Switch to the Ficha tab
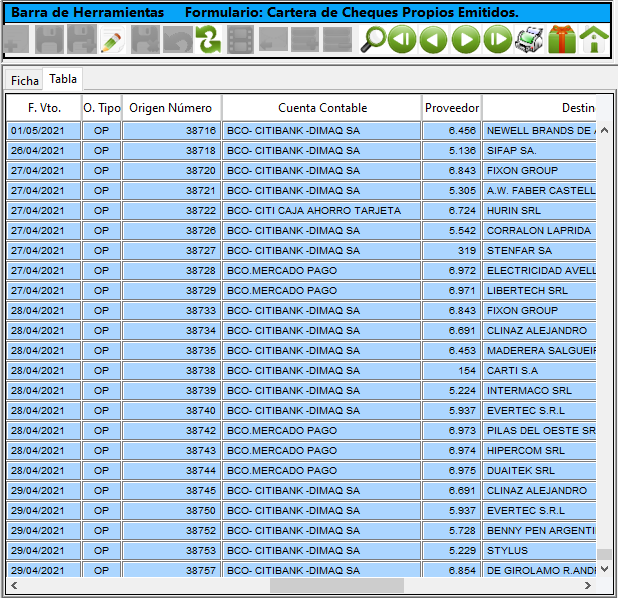This screenshot has width=618, height=598. coord(24,81)
